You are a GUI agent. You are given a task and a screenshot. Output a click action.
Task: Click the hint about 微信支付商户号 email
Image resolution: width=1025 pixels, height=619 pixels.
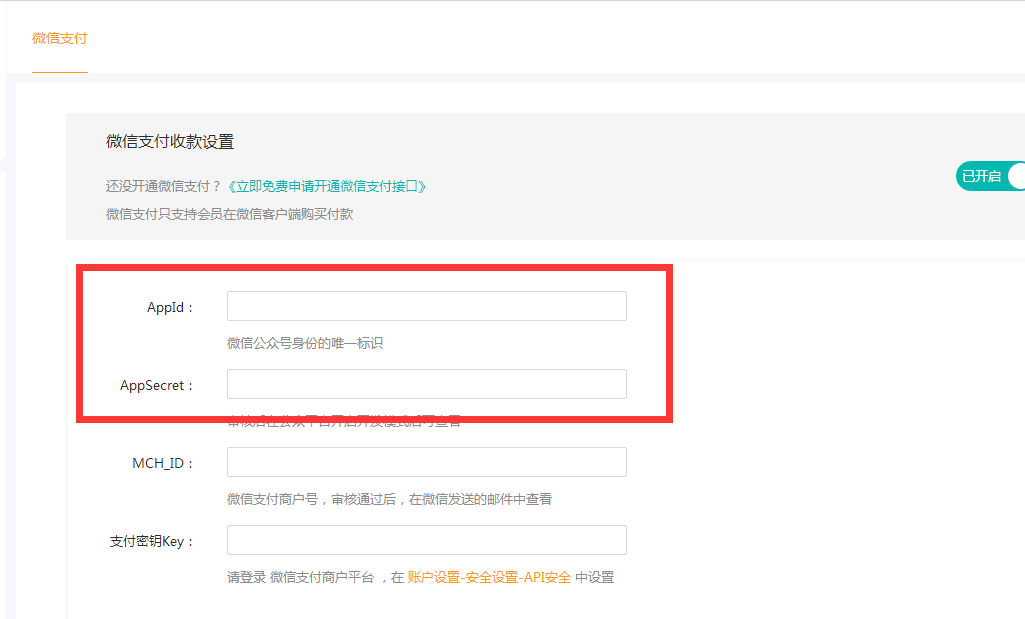coord(389,499)
